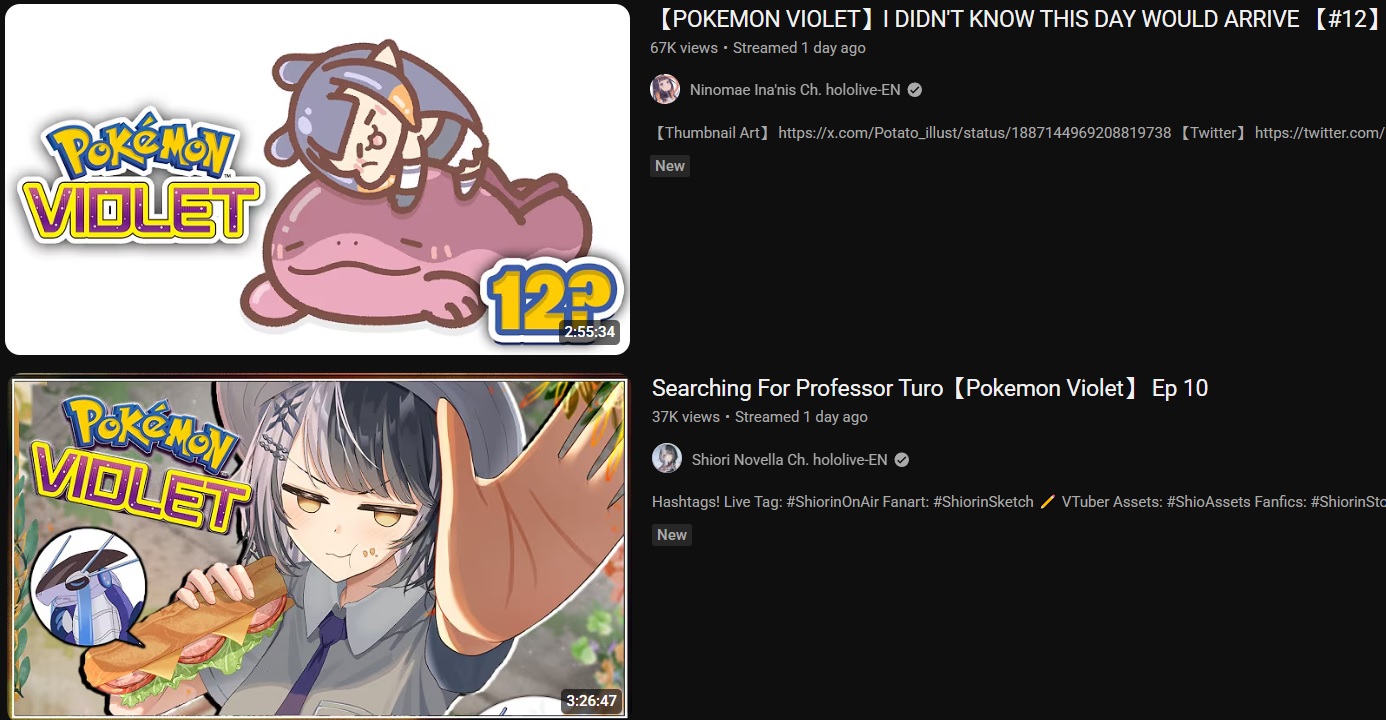
Task: Click the 2:55:34 duration badge
Action: [x=589, y=332]
